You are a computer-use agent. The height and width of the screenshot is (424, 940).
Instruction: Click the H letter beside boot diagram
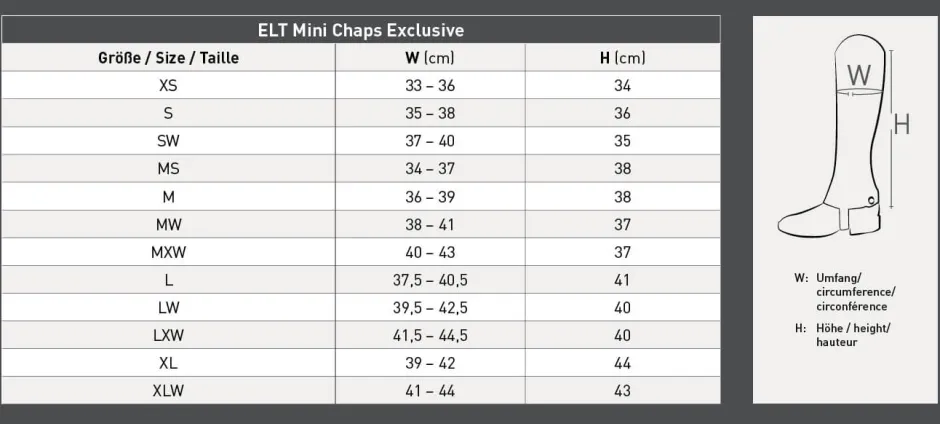[902, 124]
